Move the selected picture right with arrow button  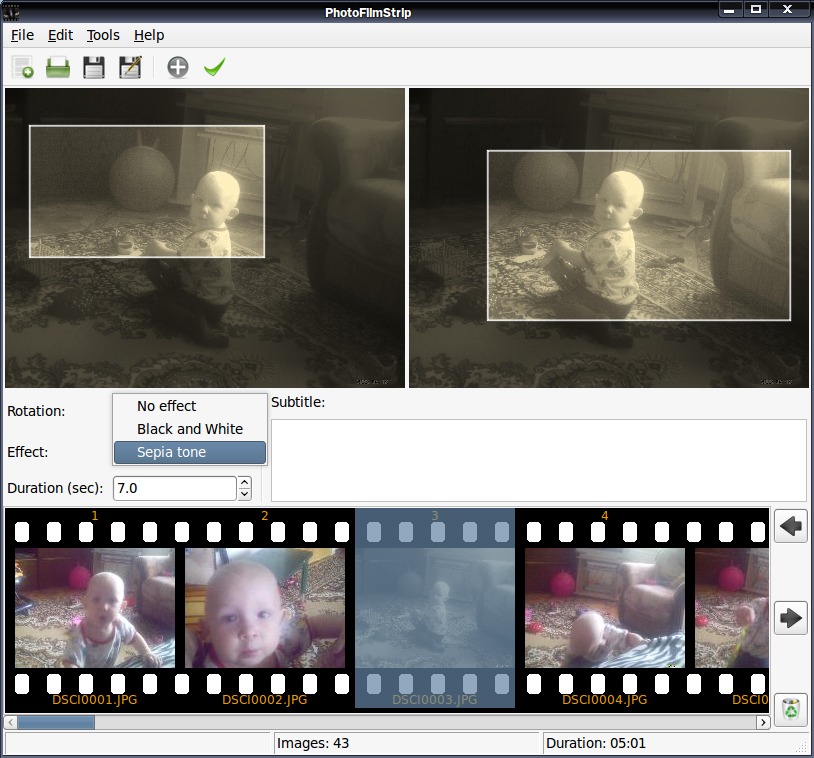point(790,618)
